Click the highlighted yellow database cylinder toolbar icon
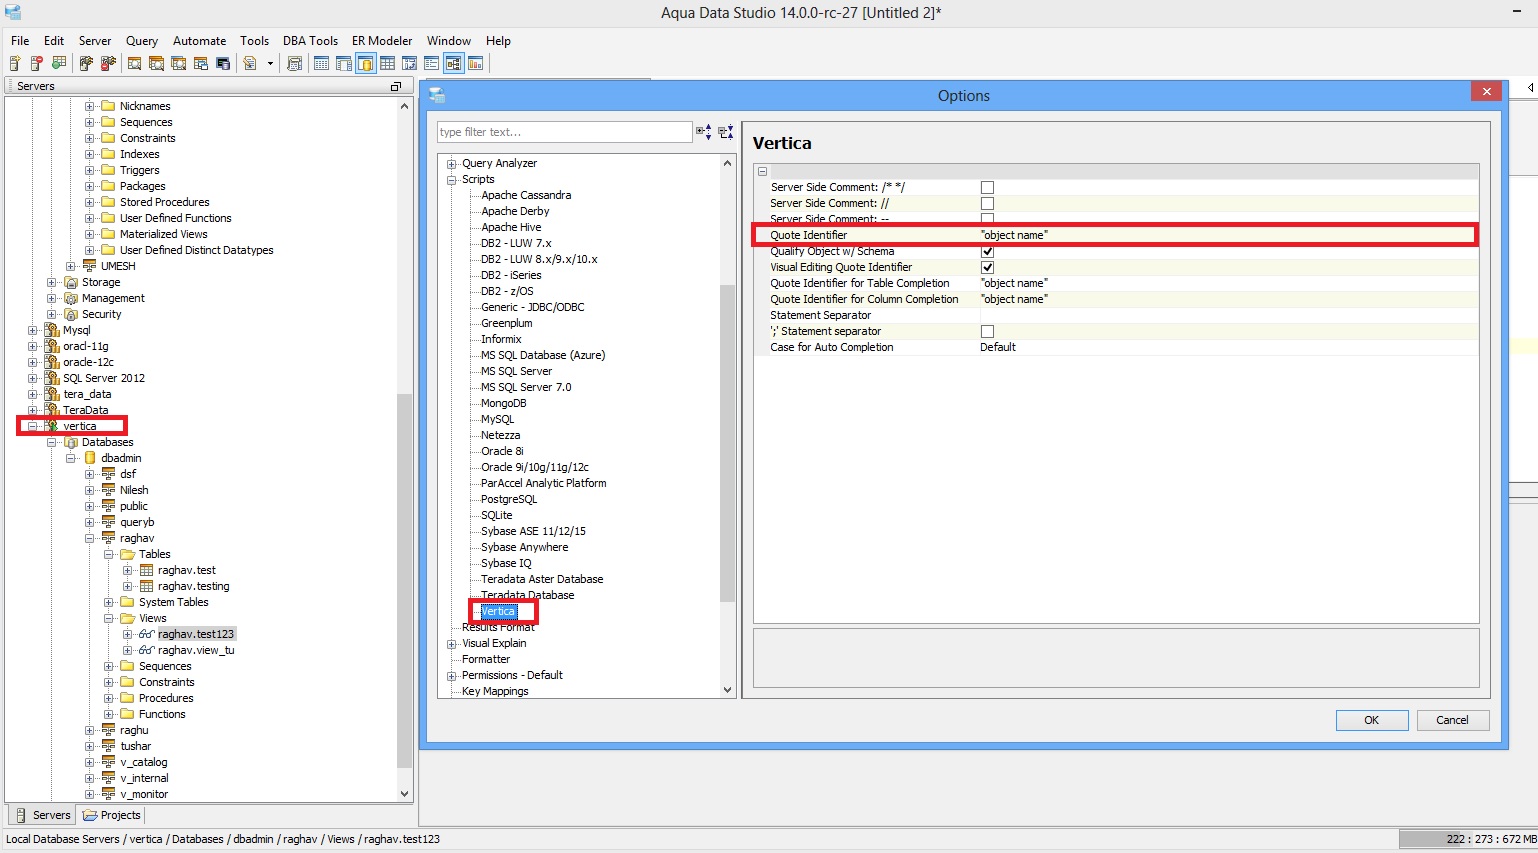 (365, 63)
